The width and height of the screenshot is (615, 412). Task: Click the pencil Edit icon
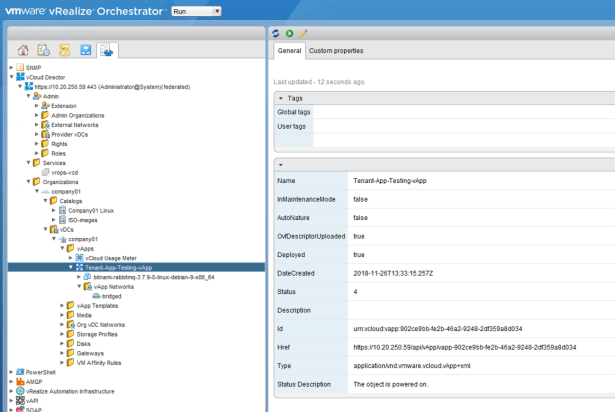303,32
